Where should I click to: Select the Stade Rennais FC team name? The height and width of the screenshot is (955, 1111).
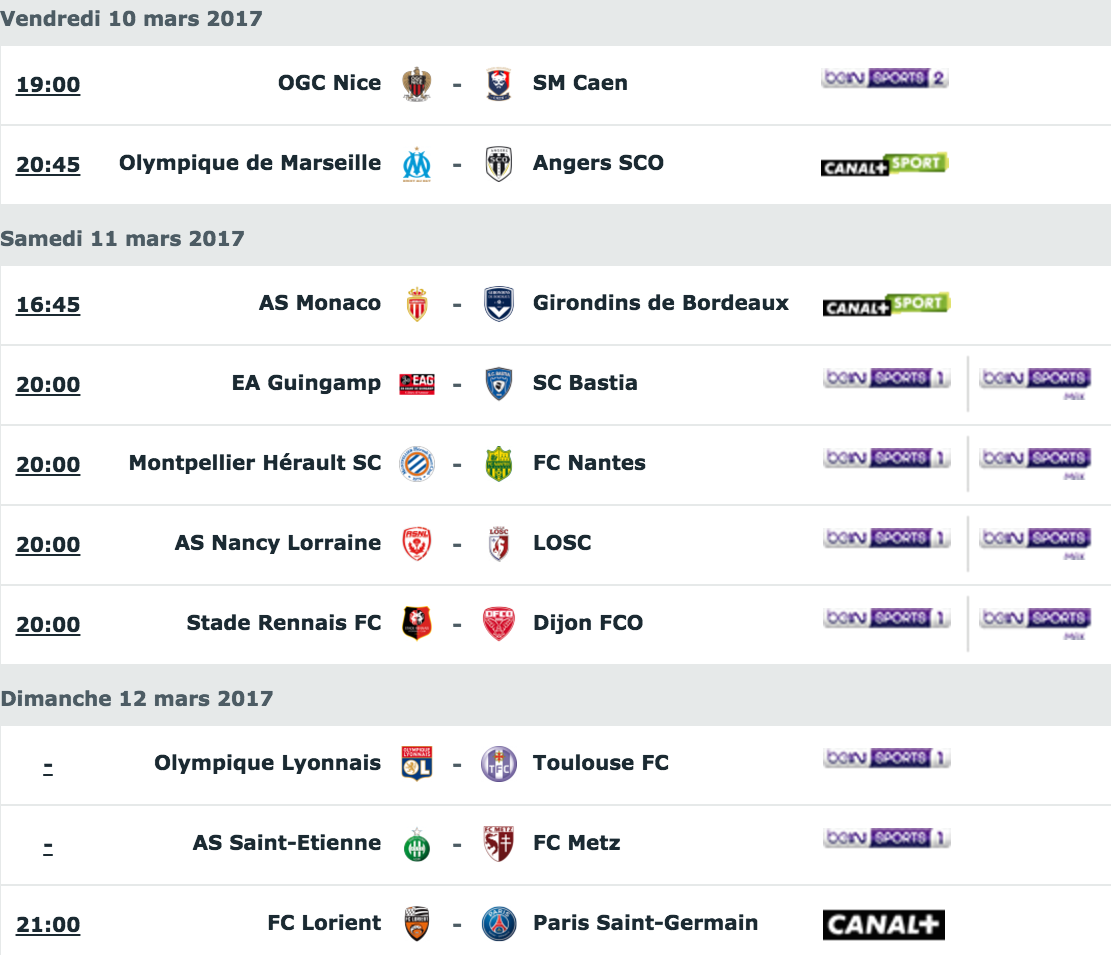tap(283, 623)
